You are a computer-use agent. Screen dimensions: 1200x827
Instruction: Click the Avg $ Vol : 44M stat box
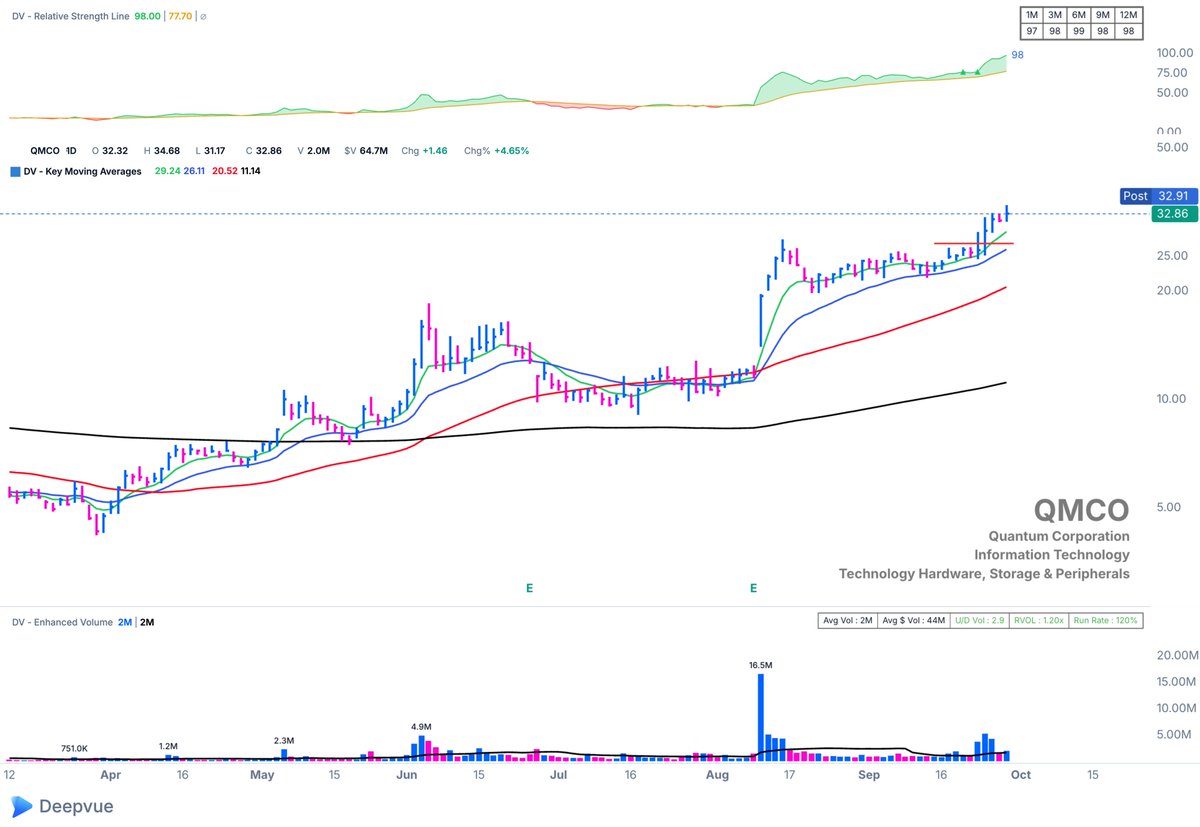click(x=912, y=620)
